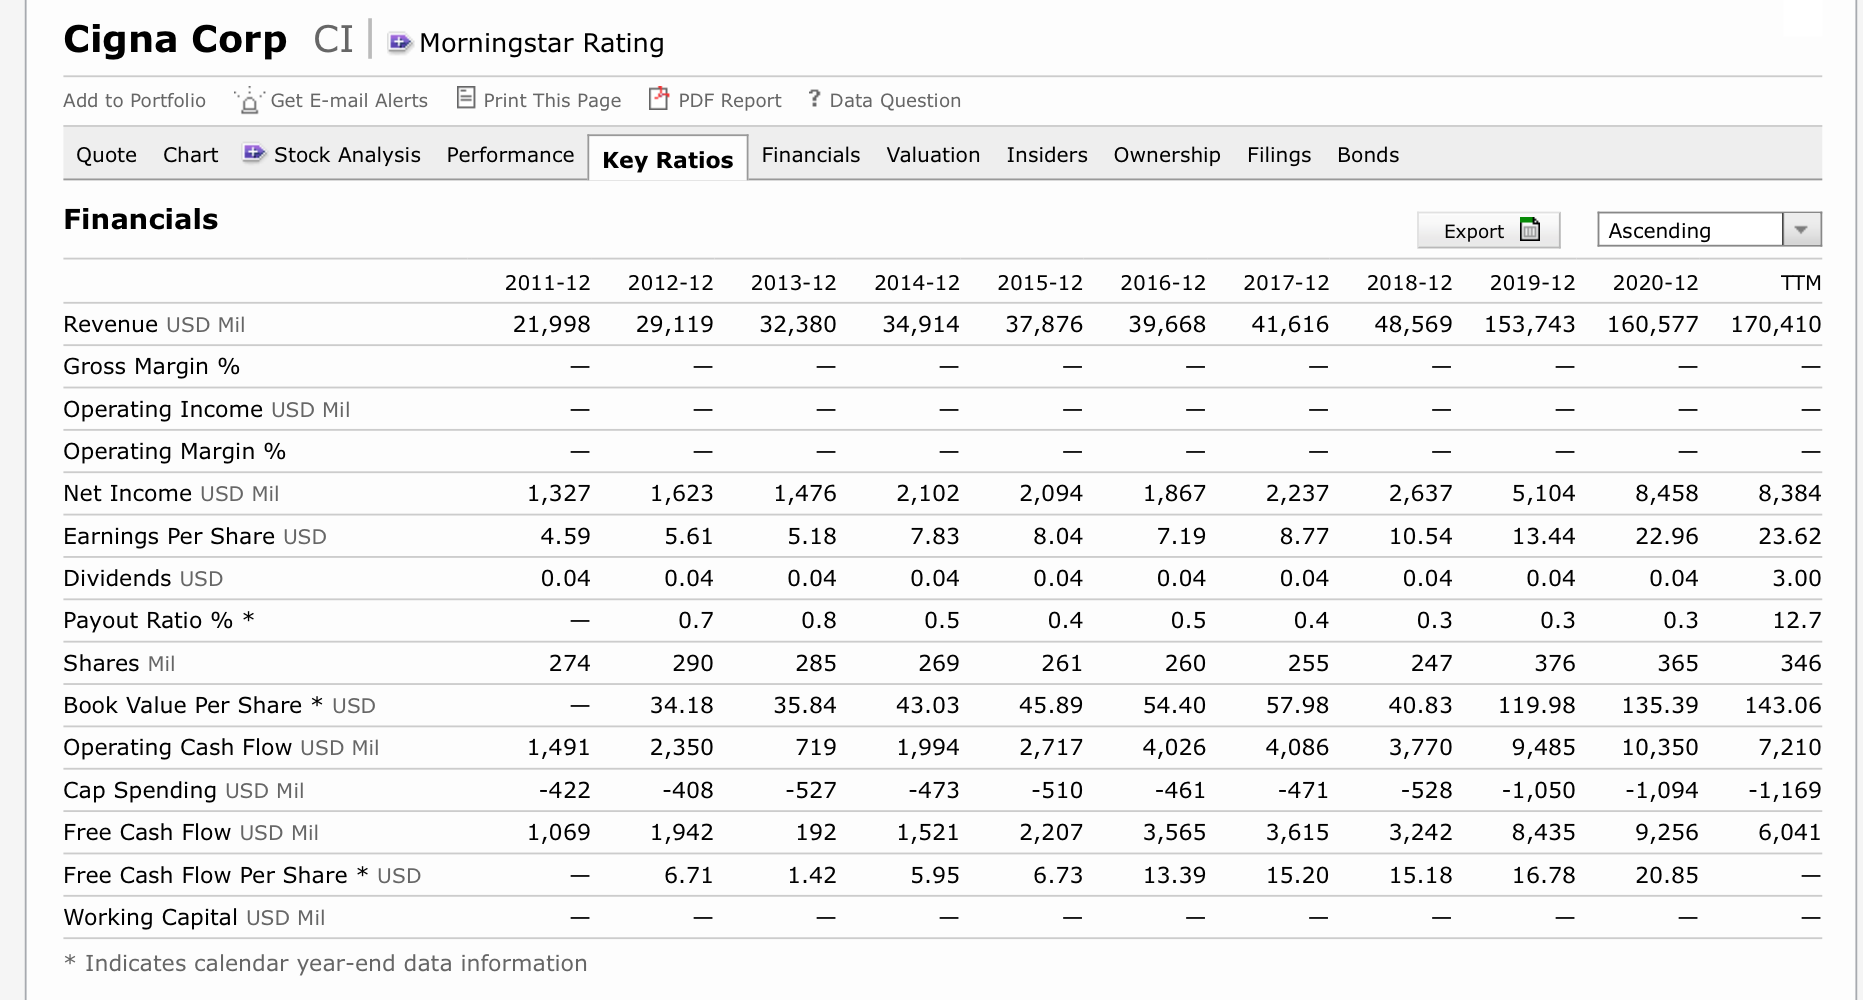Switch to the Financials tab
Screen dimensions: 1863x1000
810,155
